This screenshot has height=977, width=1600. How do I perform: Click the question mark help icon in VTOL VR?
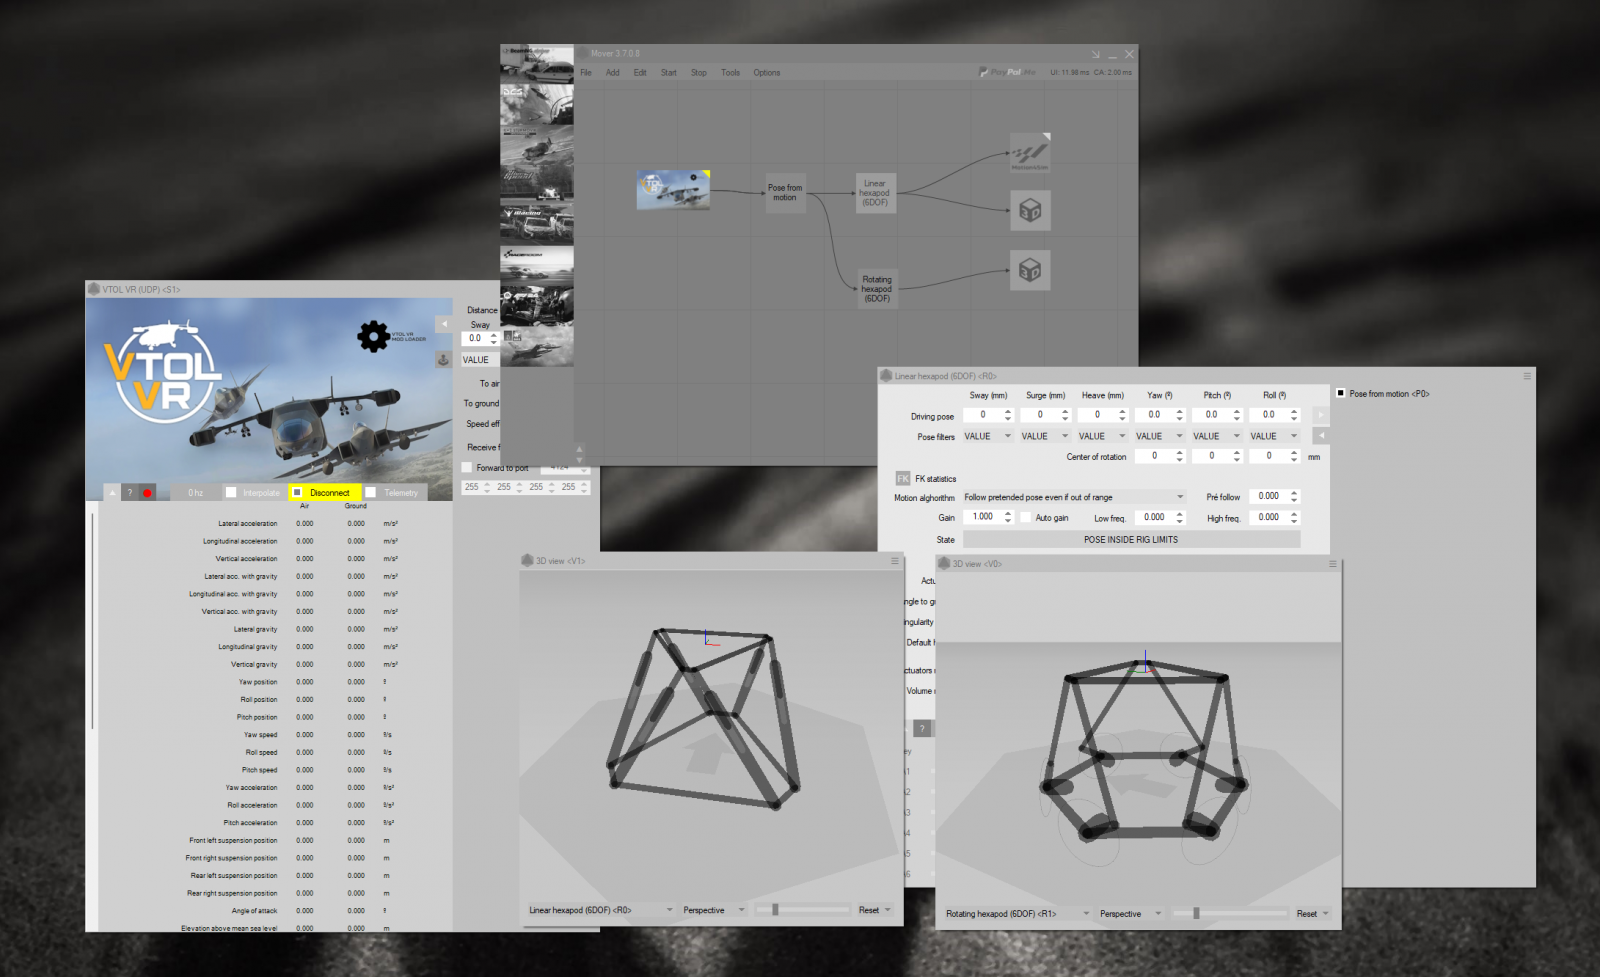coord(130,493)
